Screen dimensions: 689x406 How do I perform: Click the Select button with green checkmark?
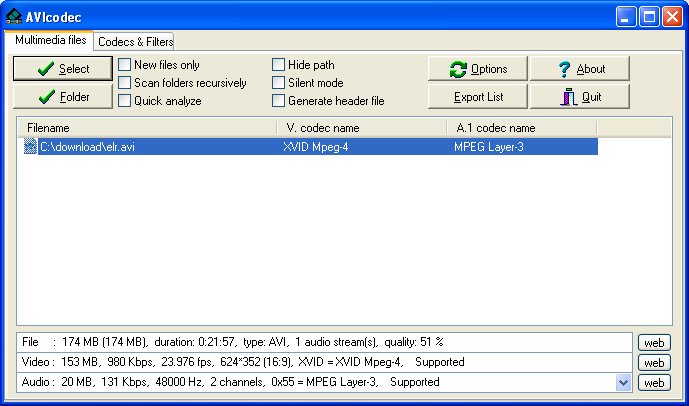coord(63,69)
